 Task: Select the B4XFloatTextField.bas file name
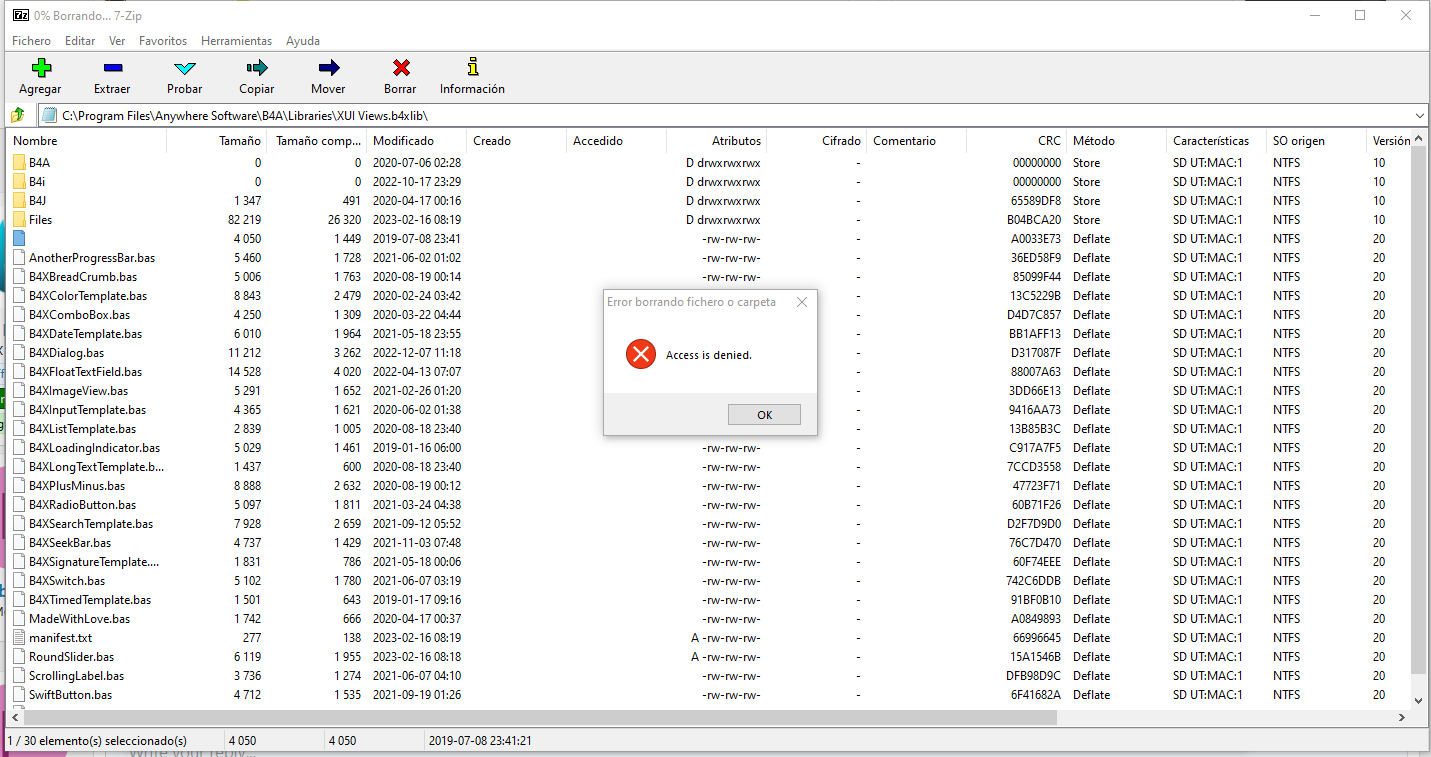click(85, 371)
